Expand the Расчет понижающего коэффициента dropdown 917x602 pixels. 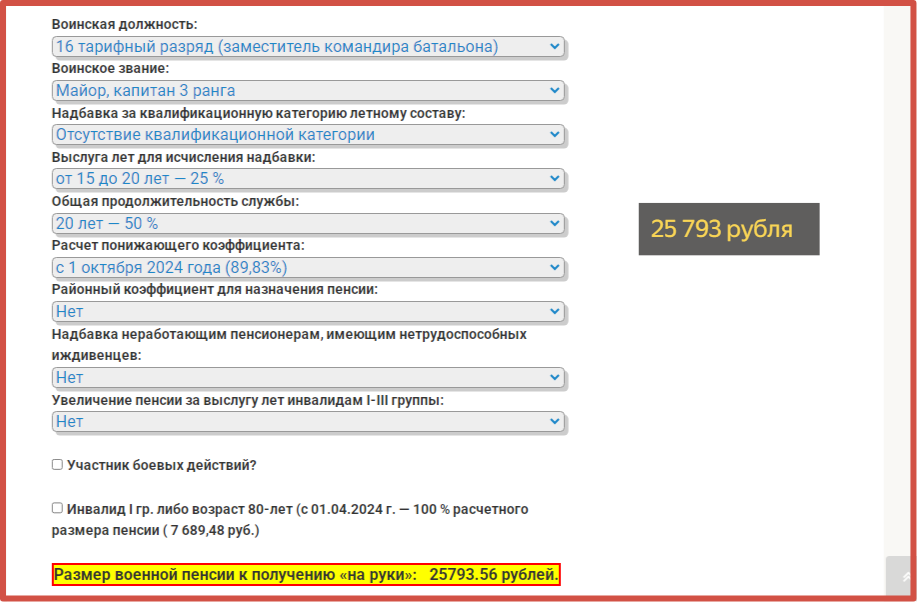tap(308, 267)
